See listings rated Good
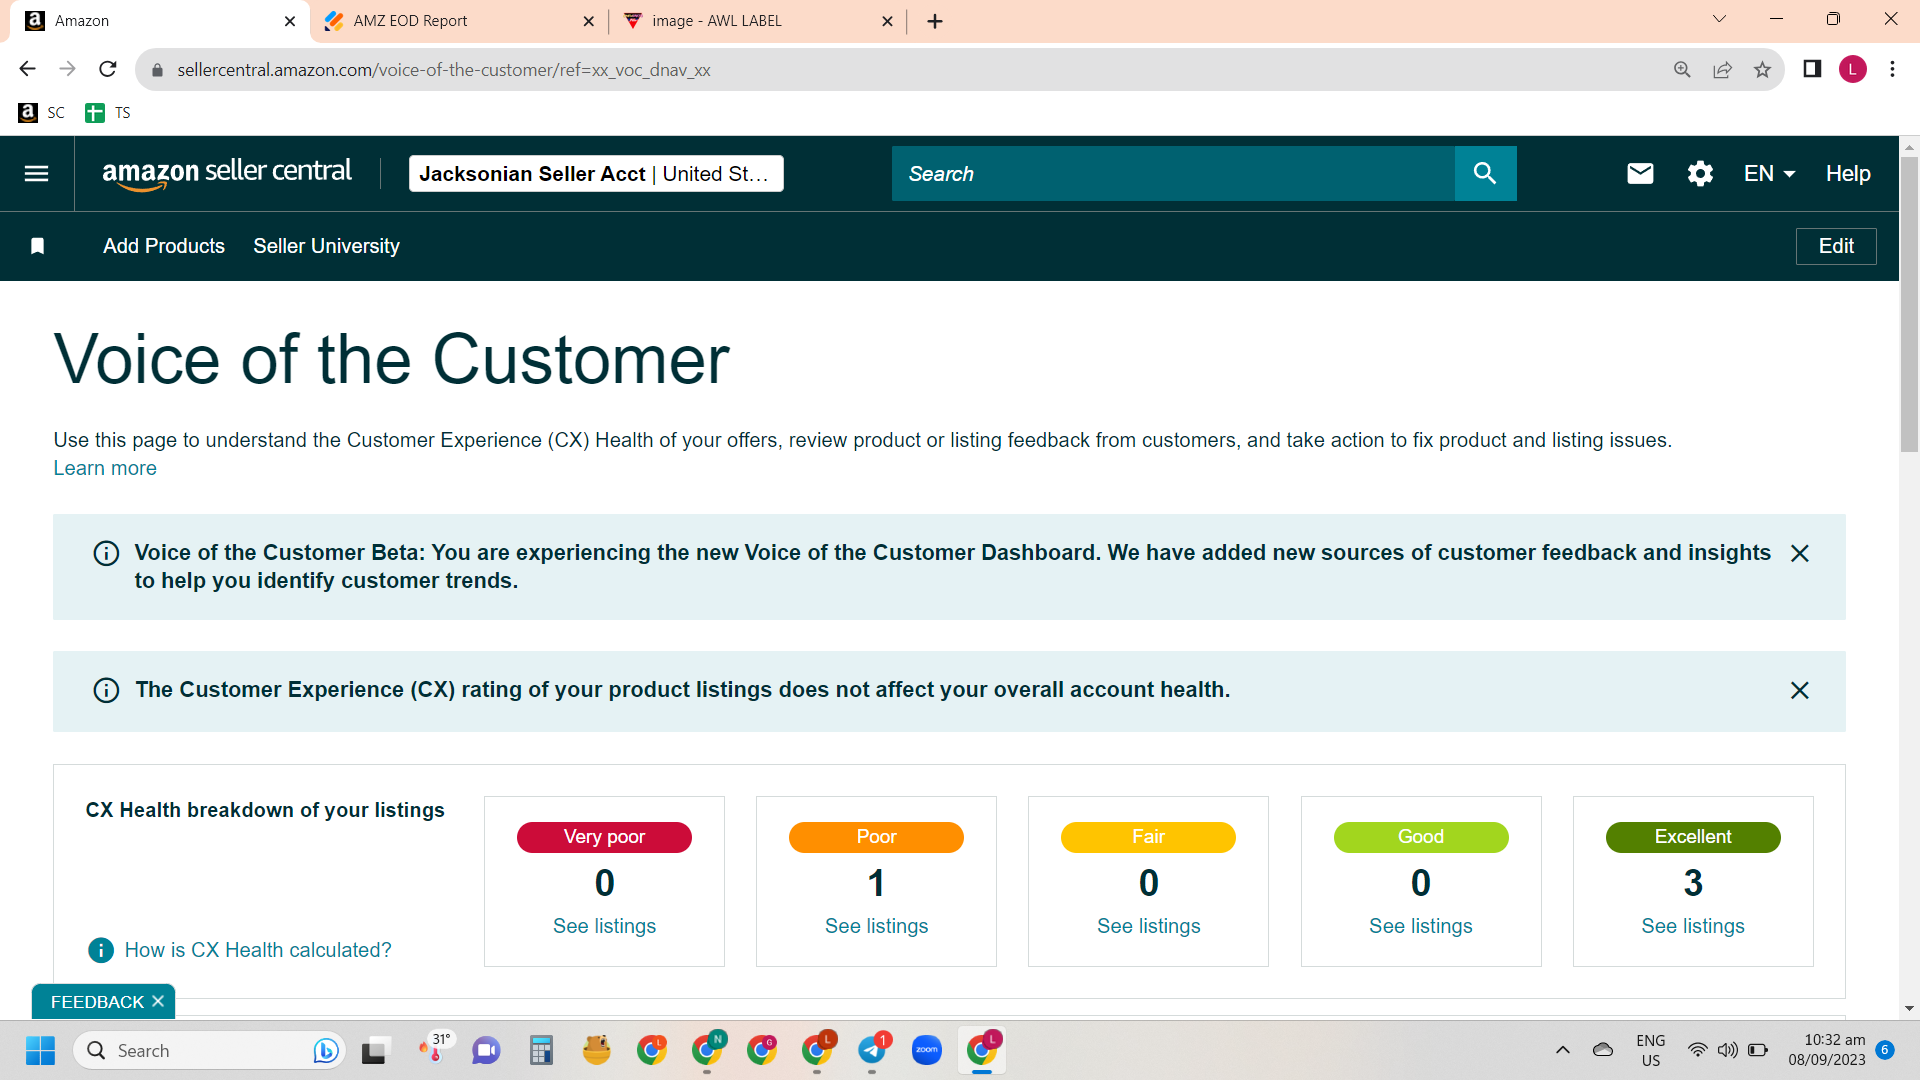This screenshot has height=1080, width=1920. [1421, 926]
